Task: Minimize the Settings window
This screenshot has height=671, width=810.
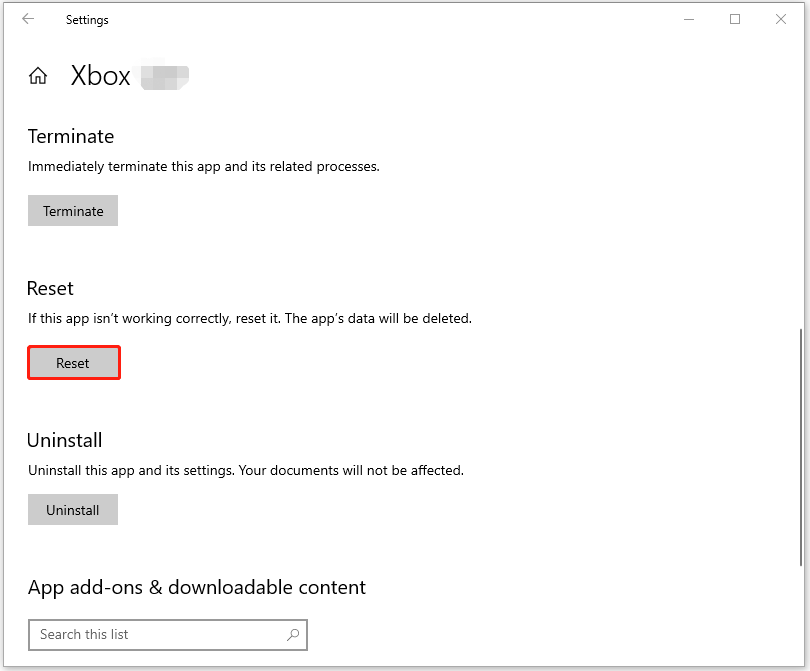Action: point(688,19)
